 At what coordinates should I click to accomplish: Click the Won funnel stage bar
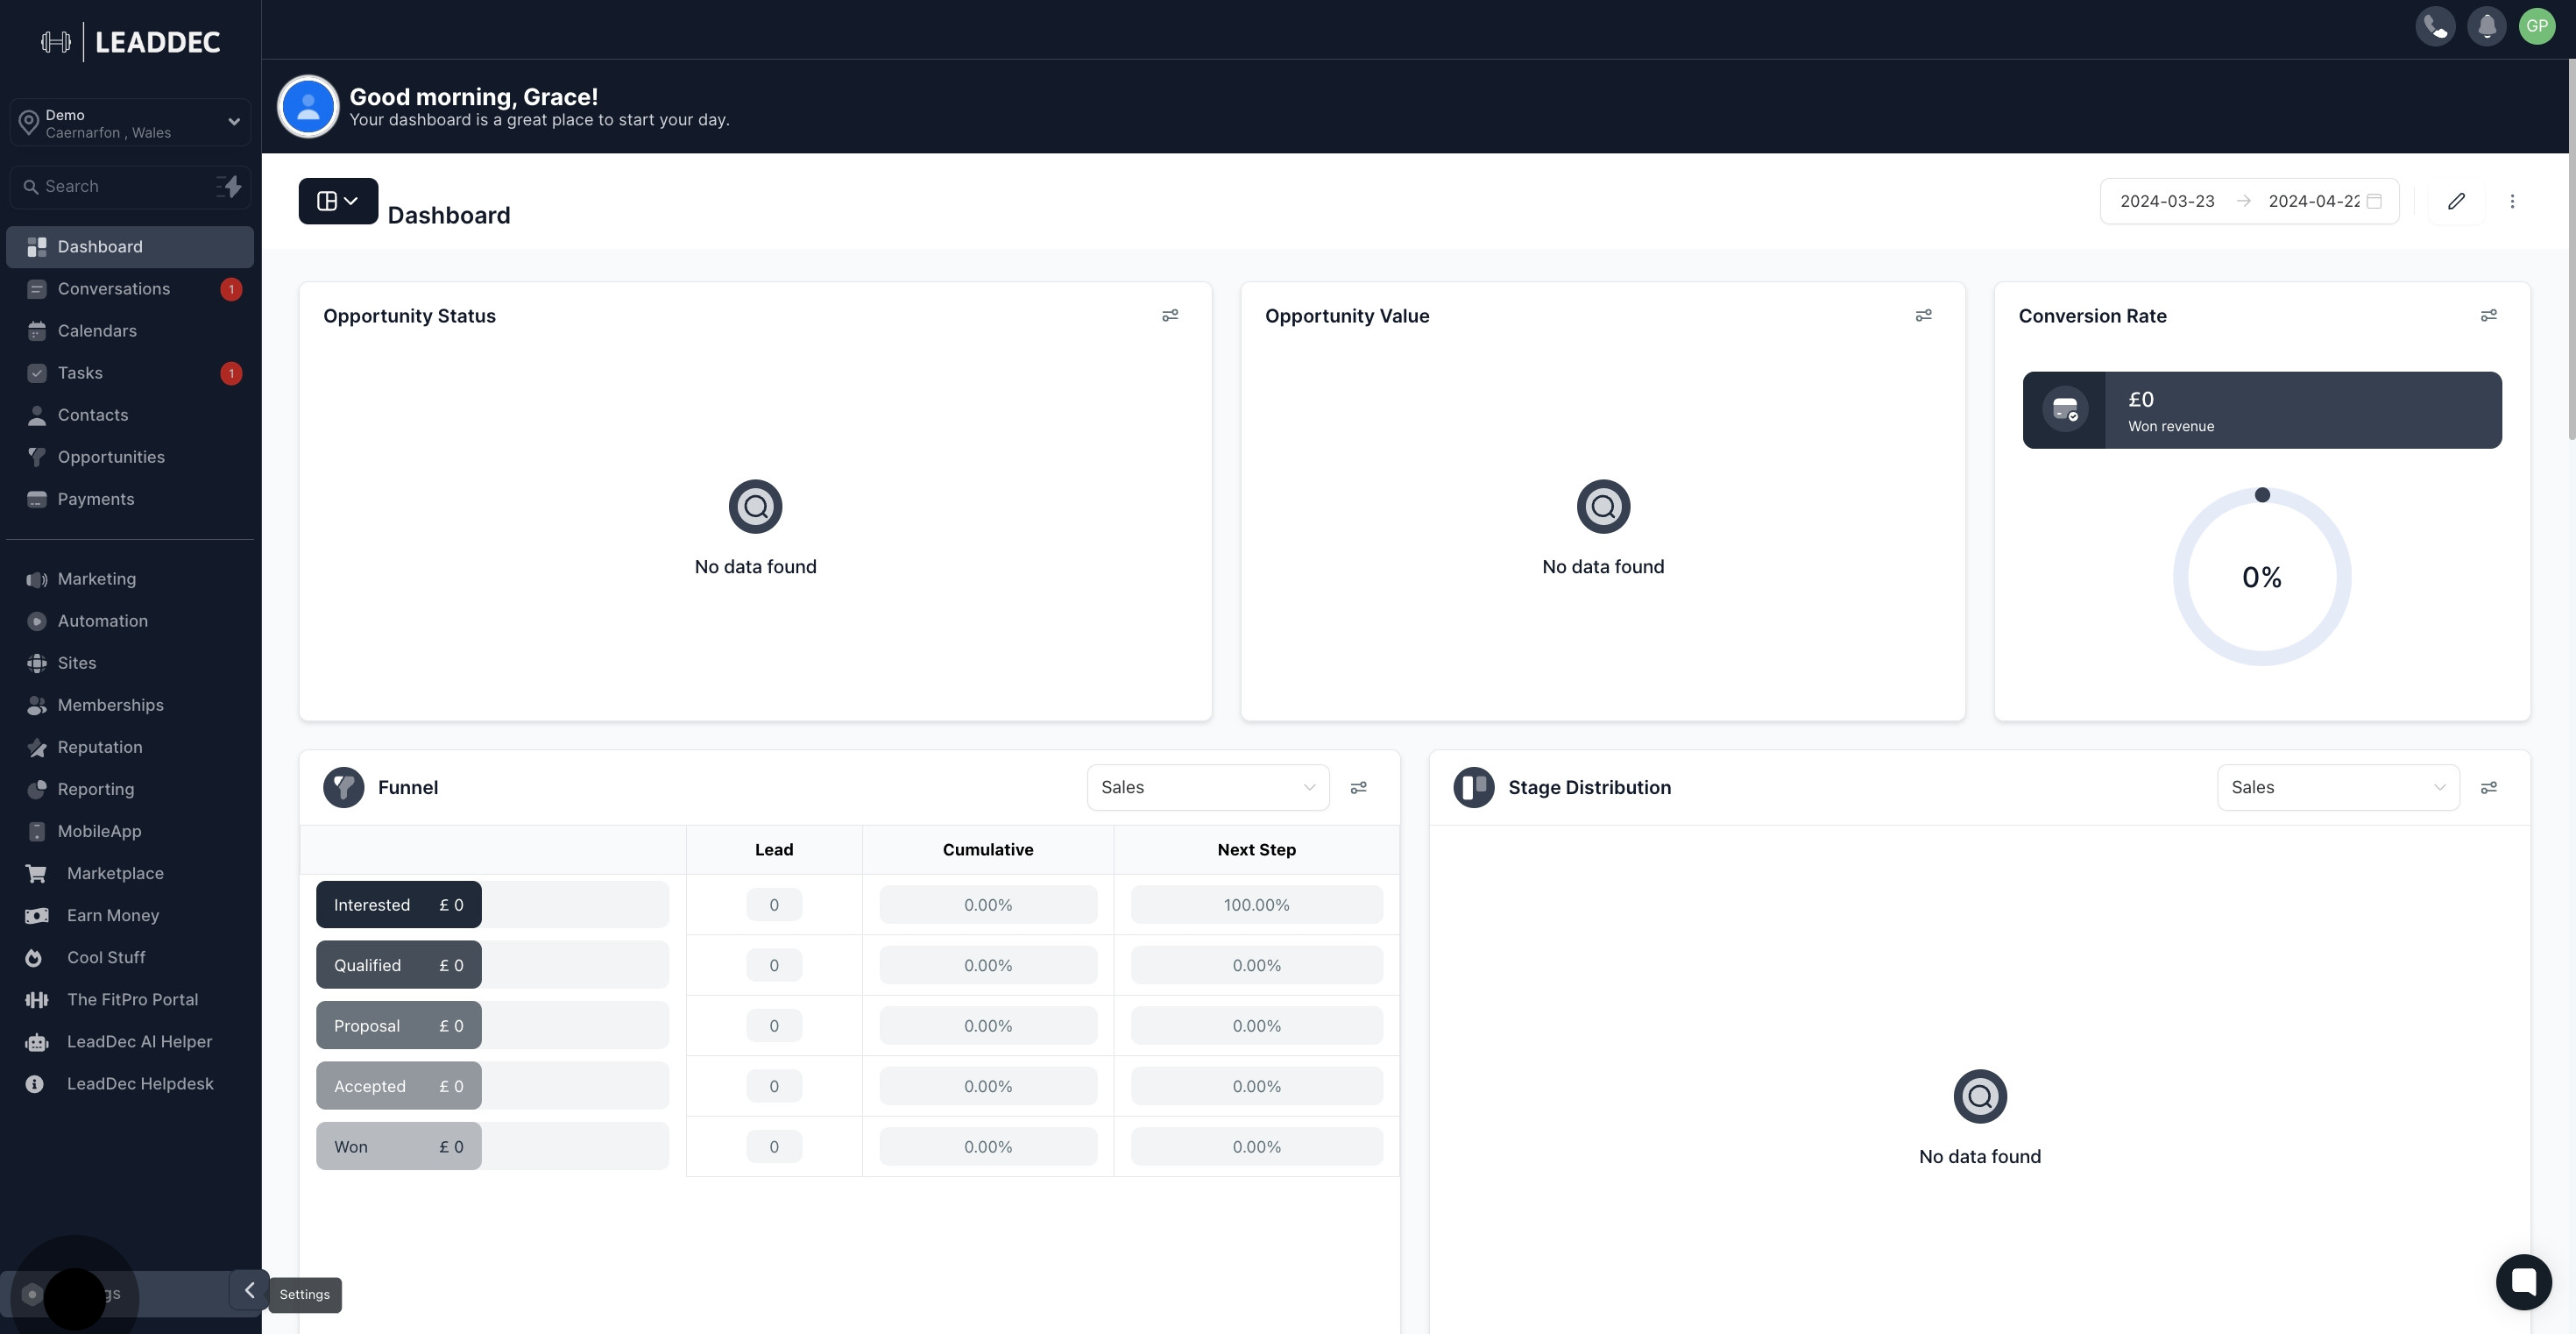398,1146
